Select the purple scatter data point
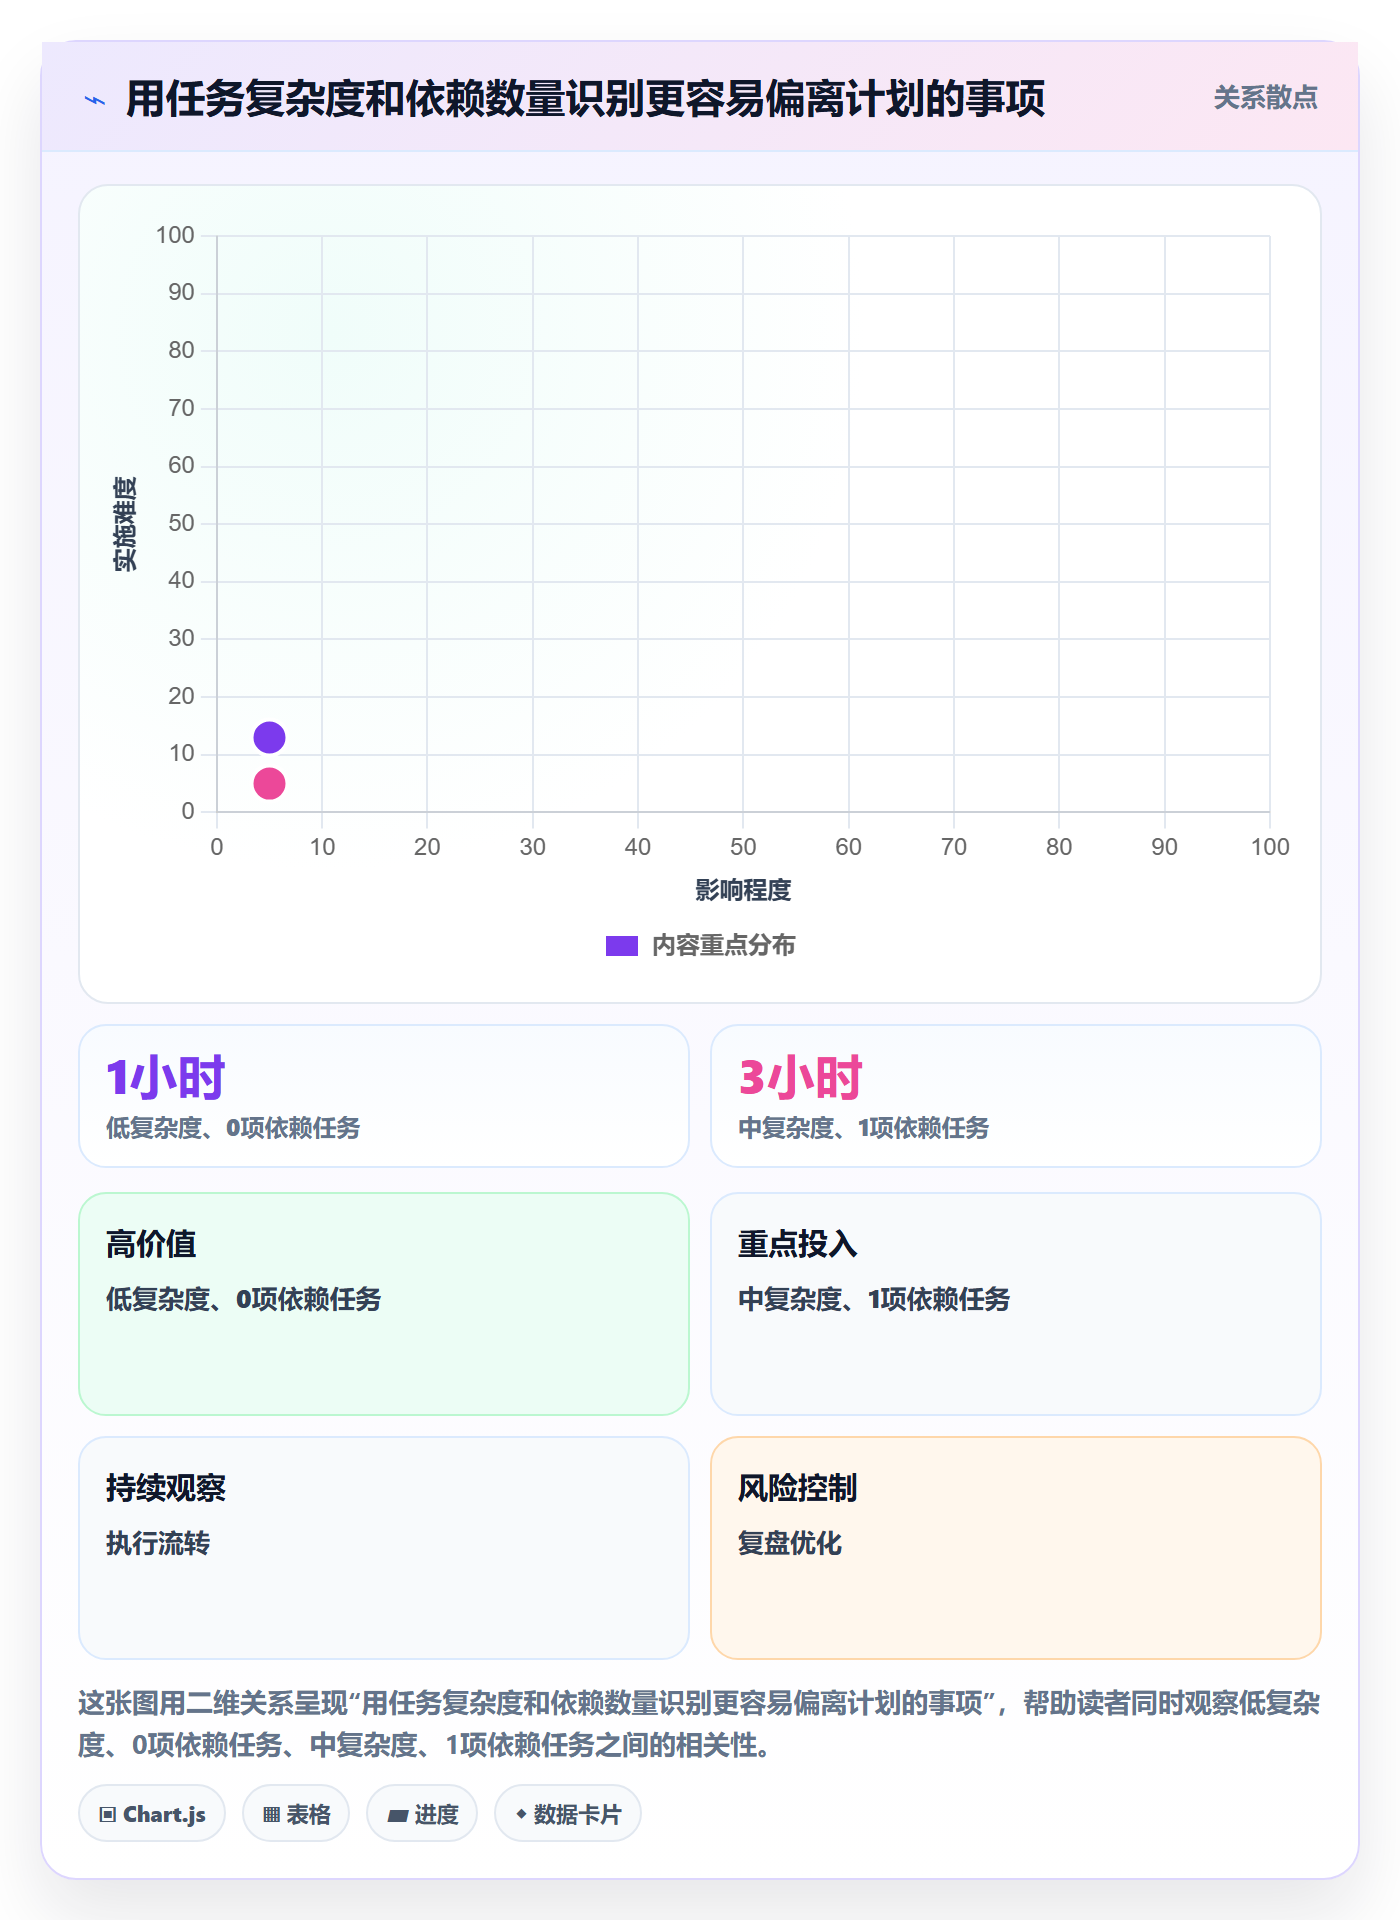This screenshot has height=1920, width=1400. point(269,738)
